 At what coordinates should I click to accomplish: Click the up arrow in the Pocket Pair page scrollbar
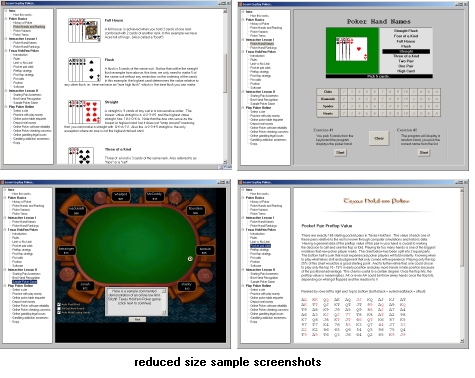(462, 190)
